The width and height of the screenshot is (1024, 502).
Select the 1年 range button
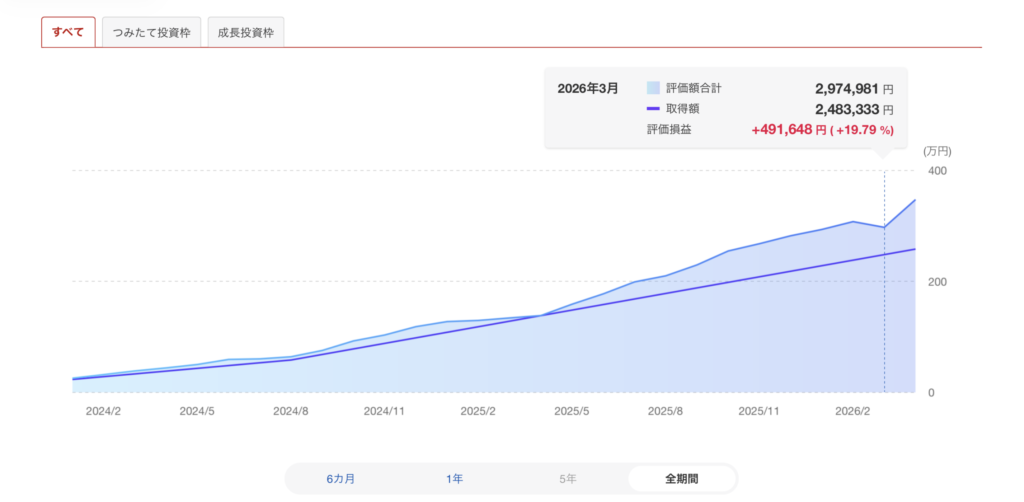(x=455, y=478)
